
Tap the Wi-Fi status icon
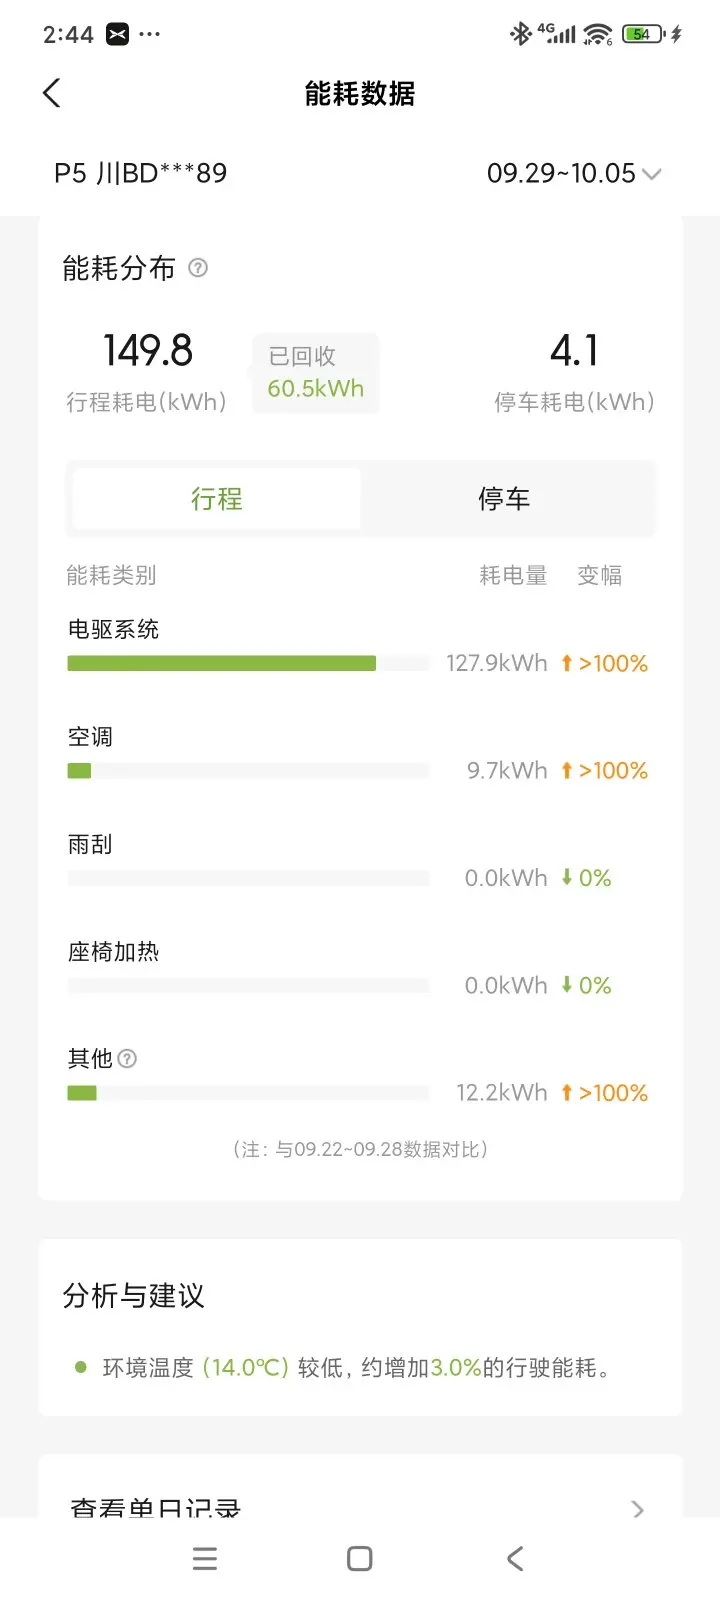click(x=598, y=34)
